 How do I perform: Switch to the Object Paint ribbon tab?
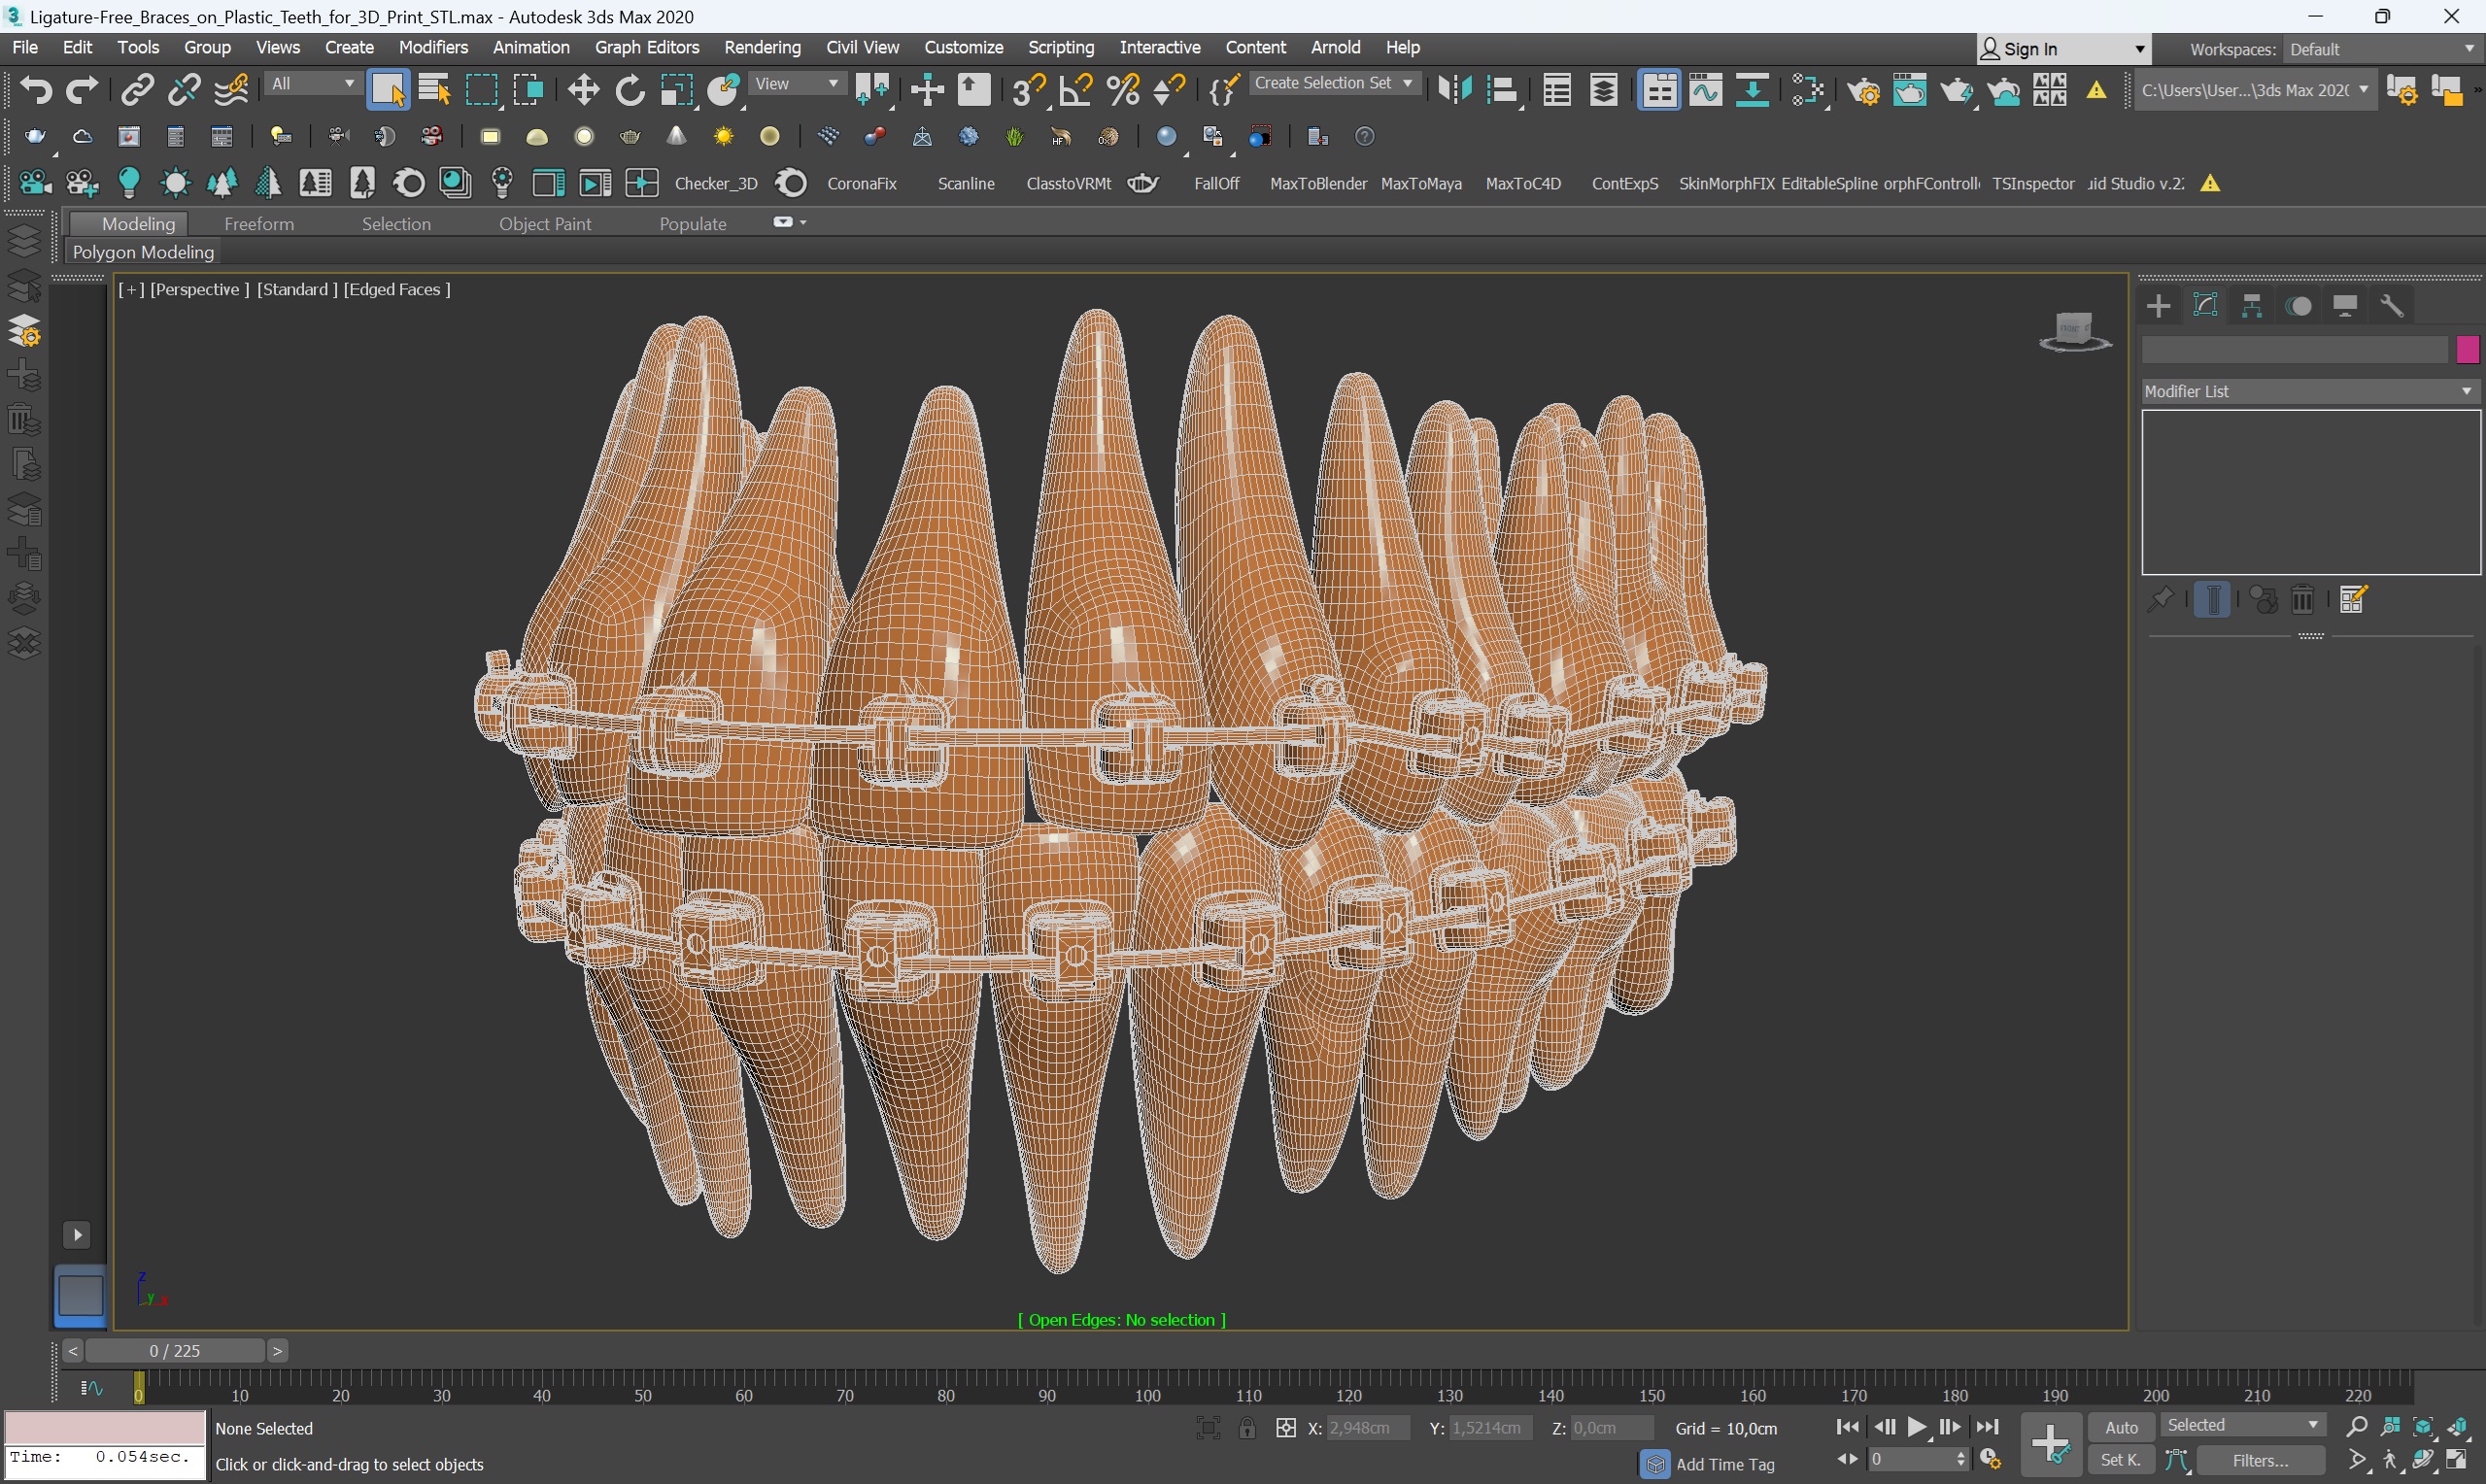click(x=545, y=224)
